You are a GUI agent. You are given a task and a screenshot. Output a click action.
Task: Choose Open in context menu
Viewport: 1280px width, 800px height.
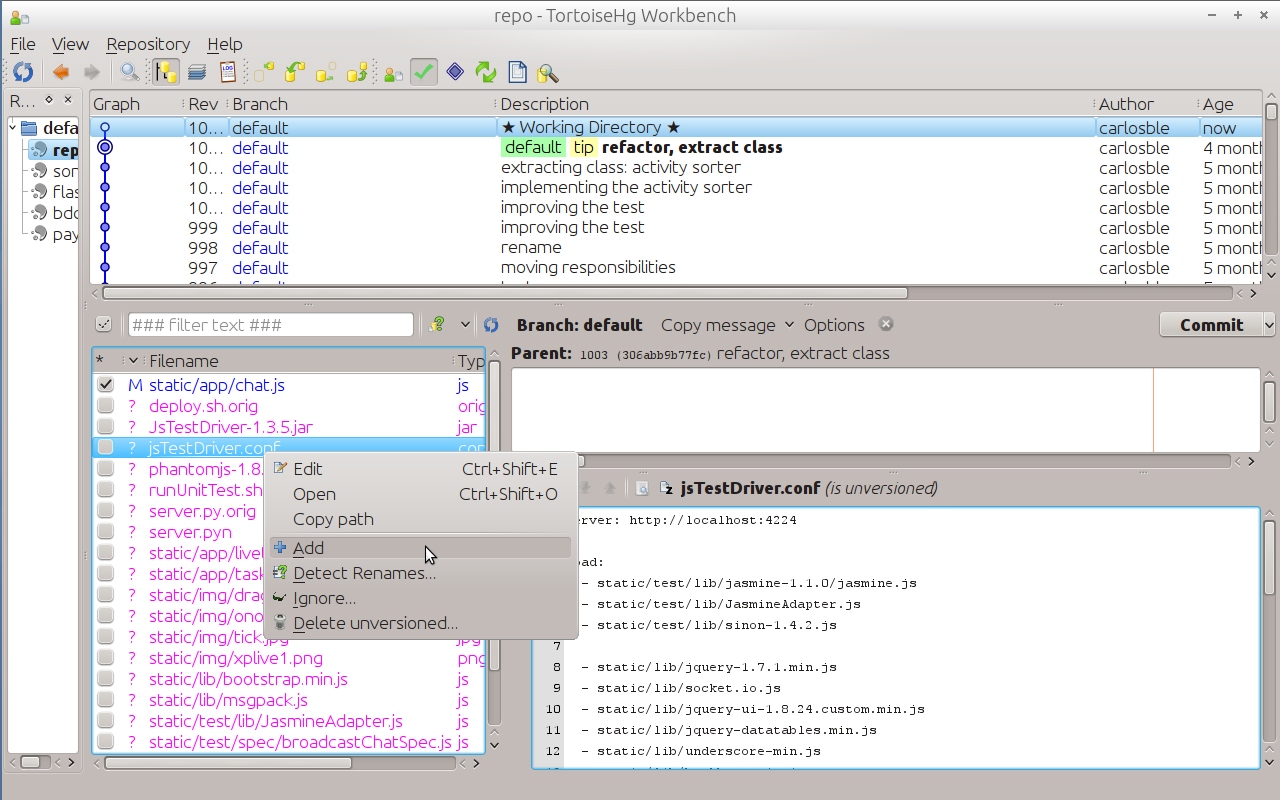pos(420,494)
